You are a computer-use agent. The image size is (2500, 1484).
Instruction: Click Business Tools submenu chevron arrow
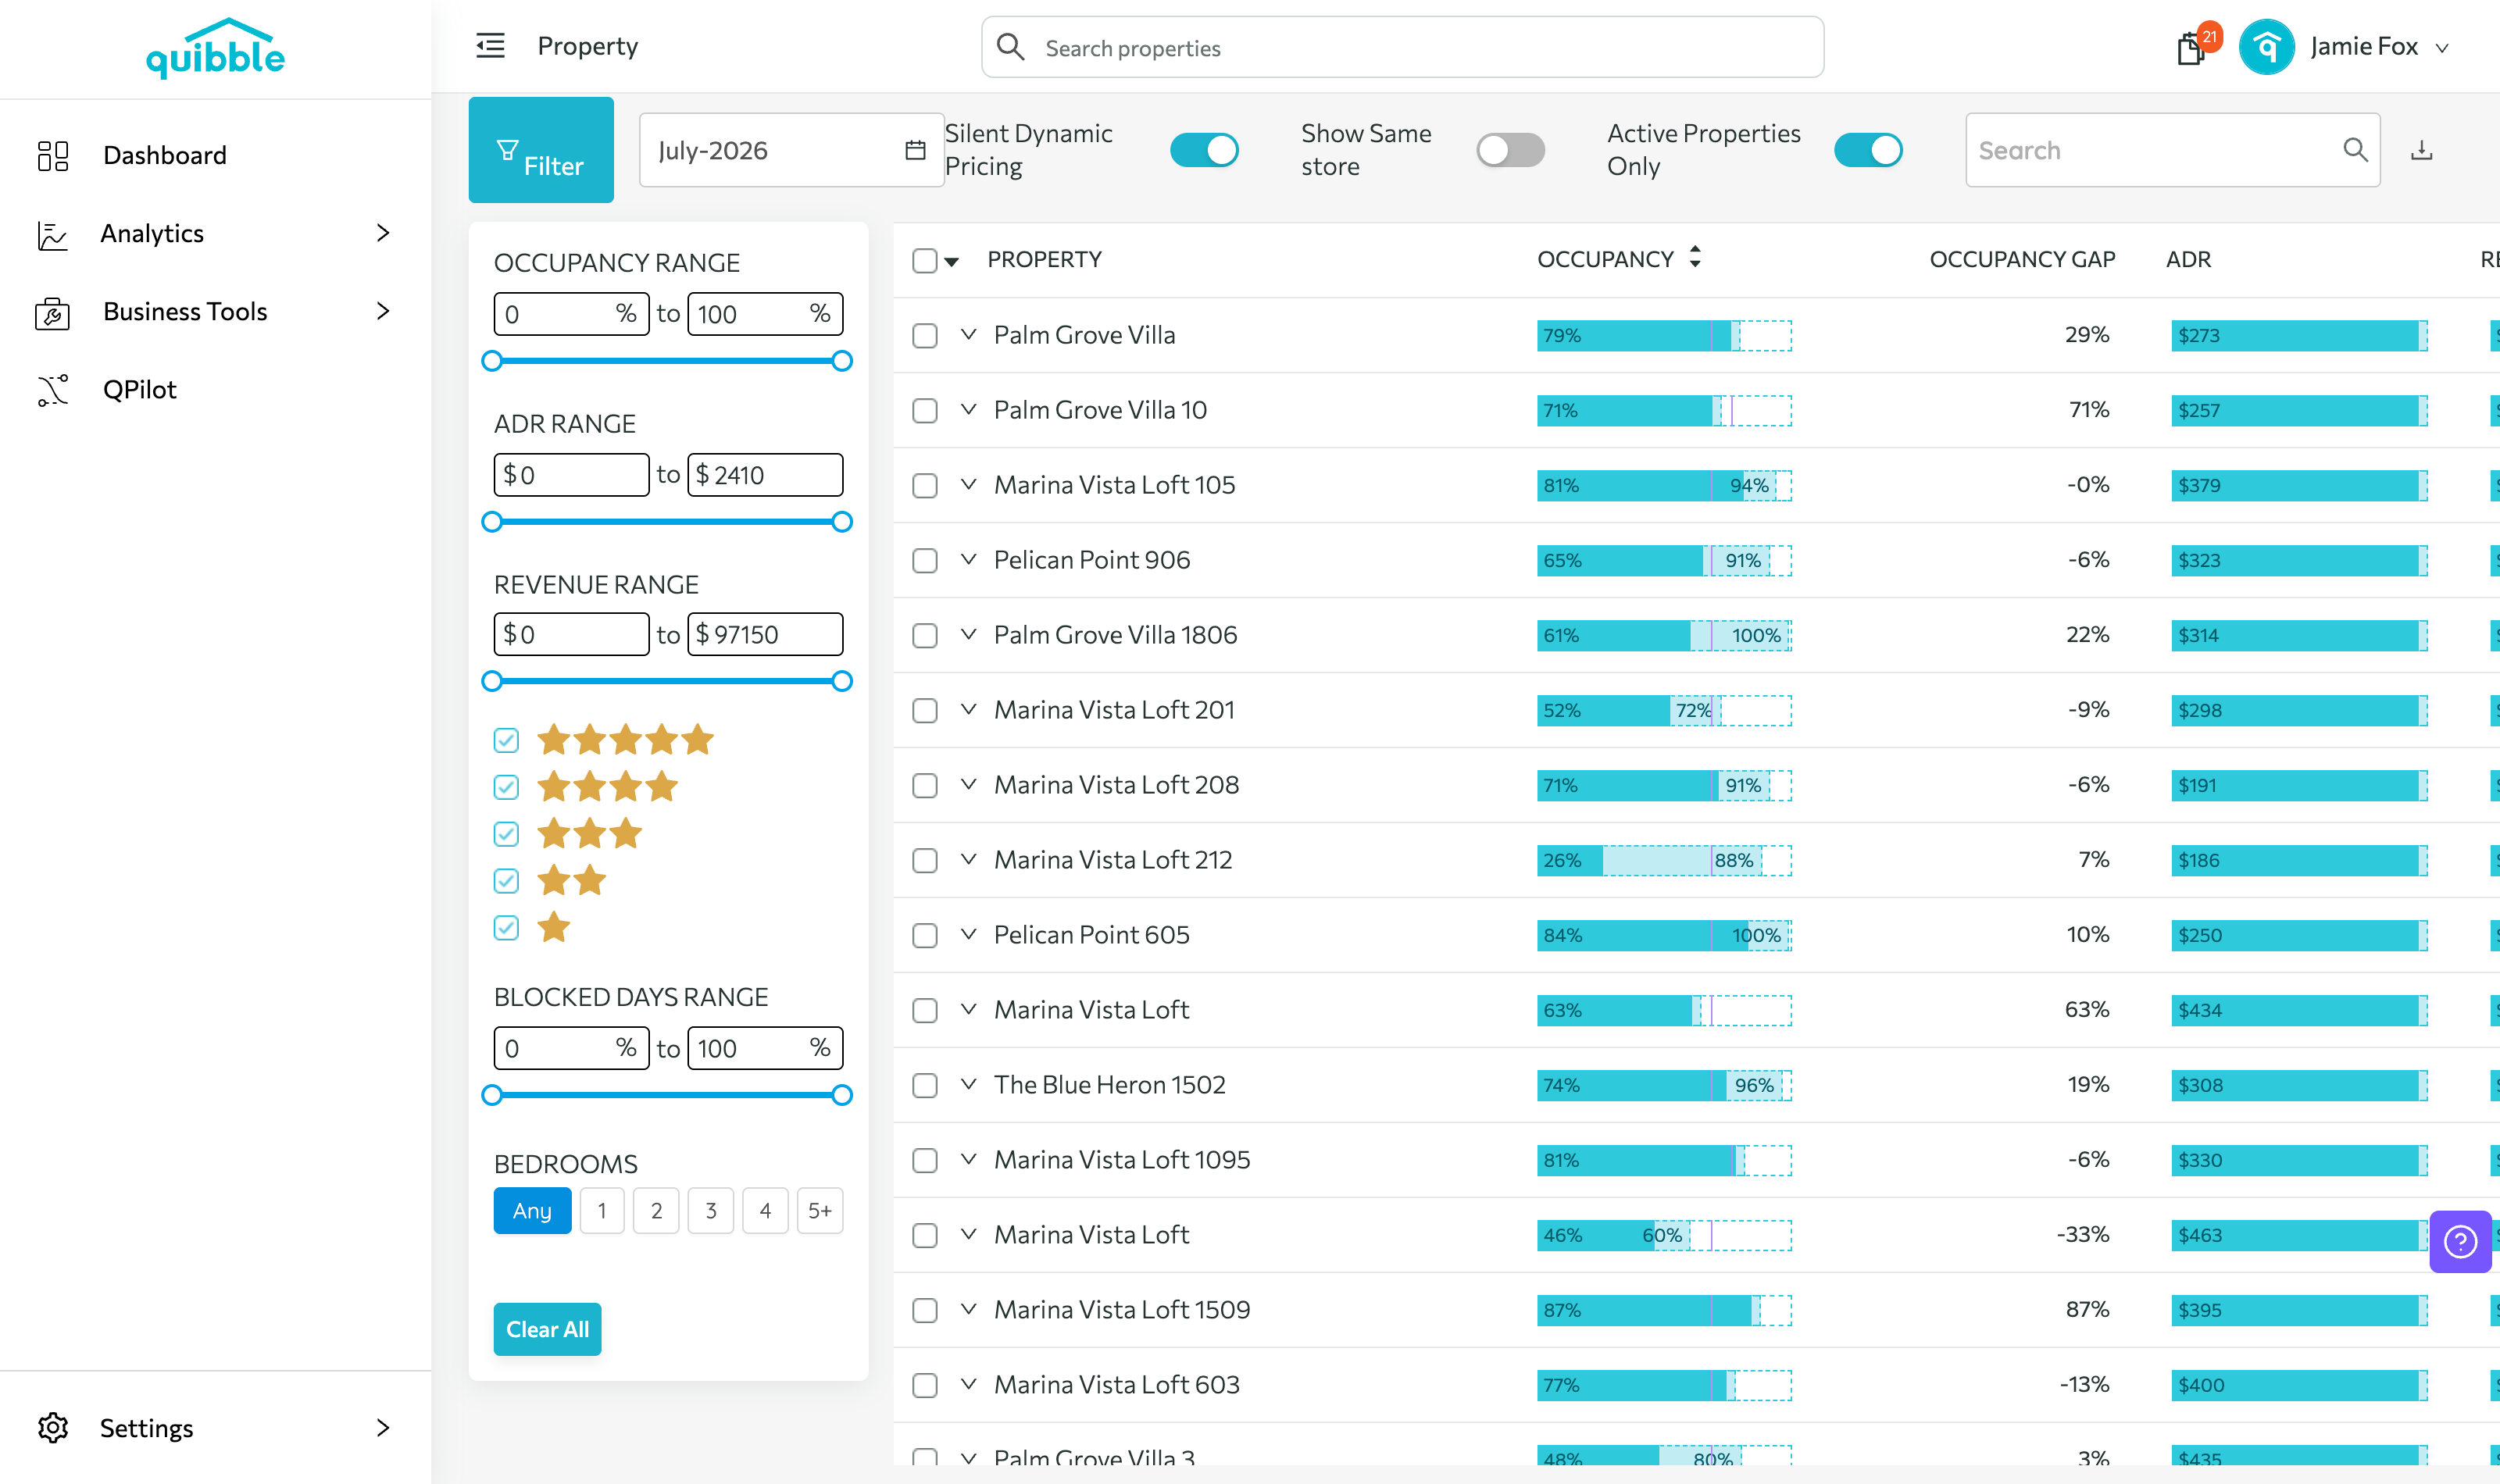coord(383,311)
